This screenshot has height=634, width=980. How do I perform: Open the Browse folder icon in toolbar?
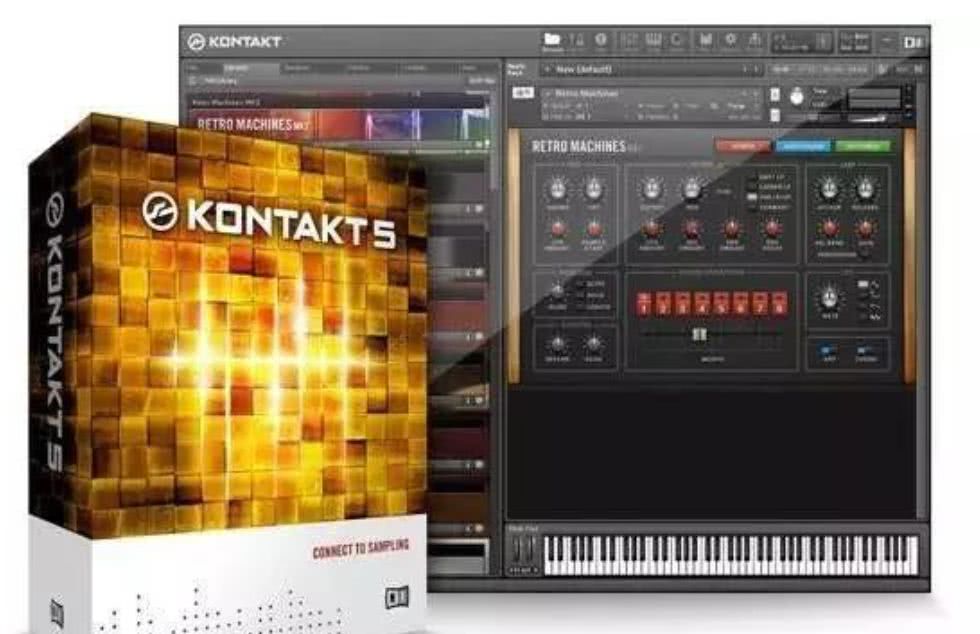click(551, 41)
